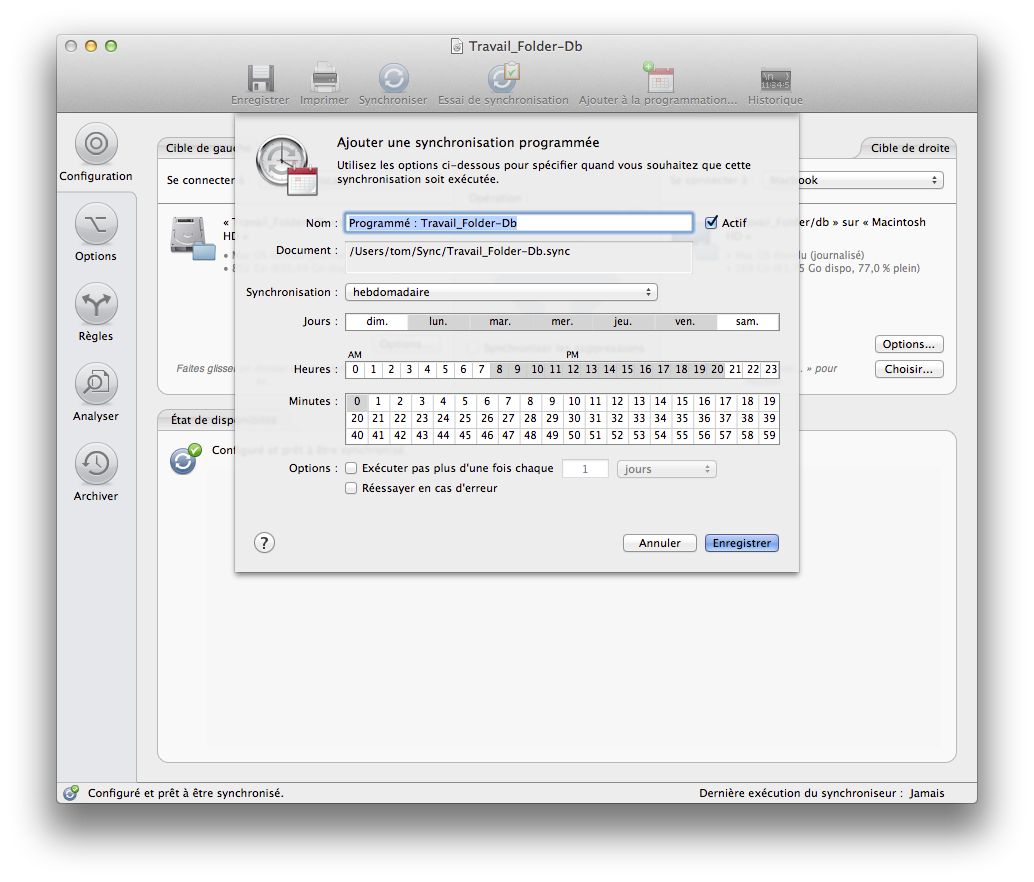
Task: Open the jours interval unit dropdown
Action: (667, 469)
